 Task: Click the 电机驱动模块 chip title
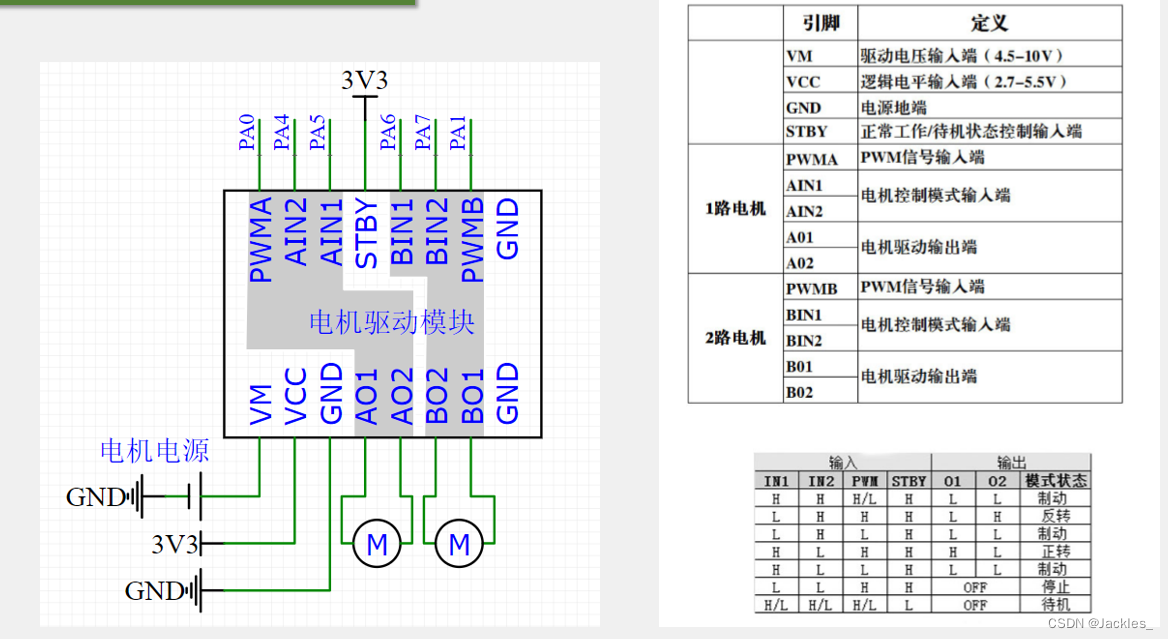pos(392,322)
